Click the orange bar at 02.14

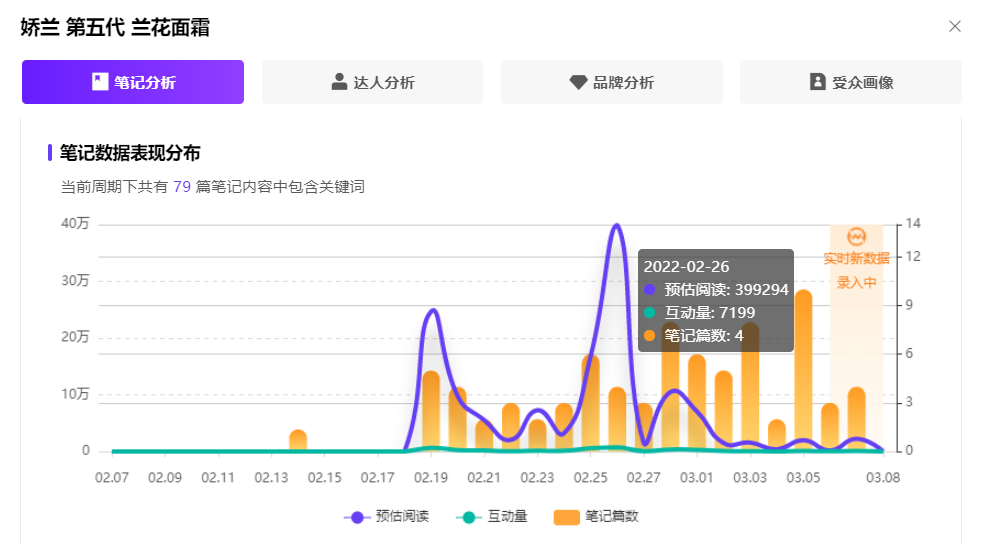298,441
